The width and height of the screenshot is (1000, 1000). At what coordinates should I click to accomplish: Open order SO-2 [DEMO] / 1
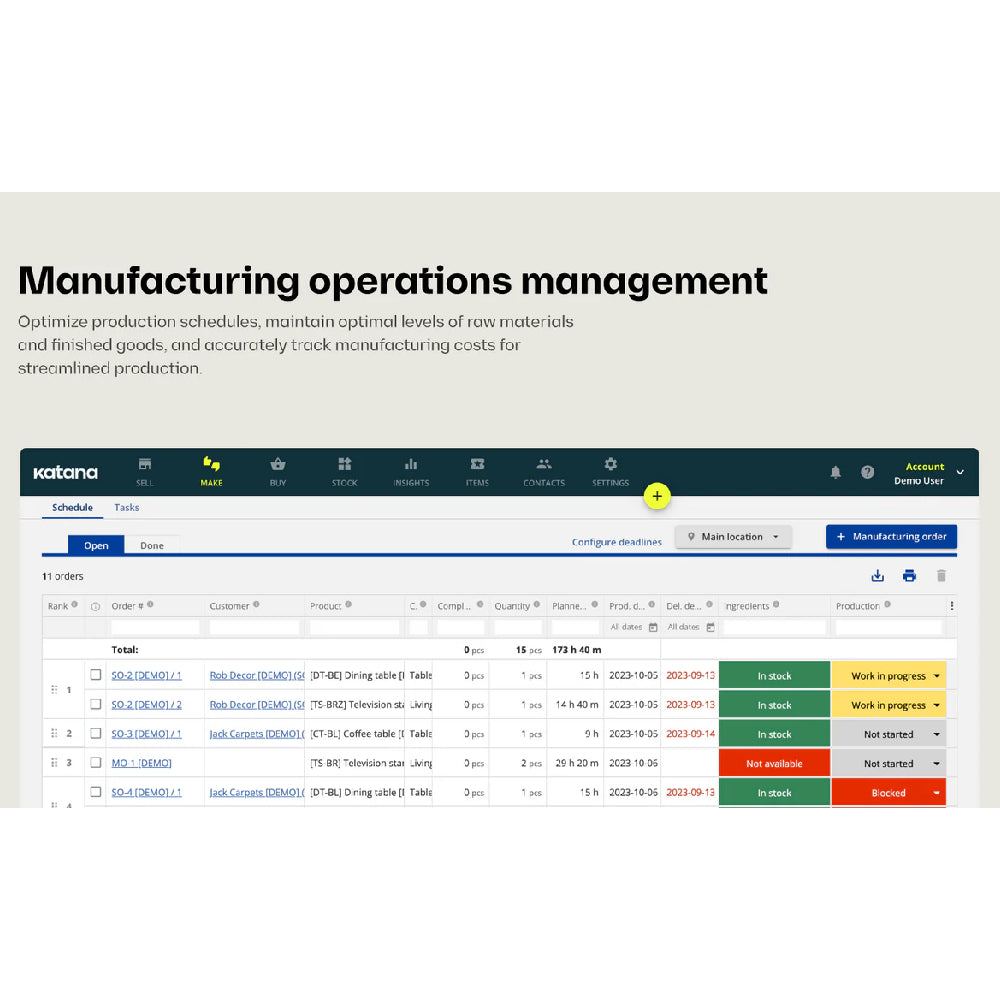(x=146, y=675)
